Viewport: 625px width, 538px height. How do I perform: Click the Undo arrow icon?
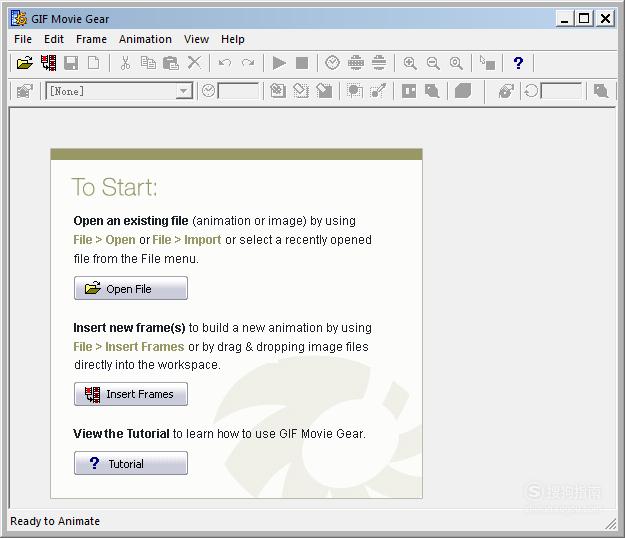pyautogui.click(x=225, y=63)
